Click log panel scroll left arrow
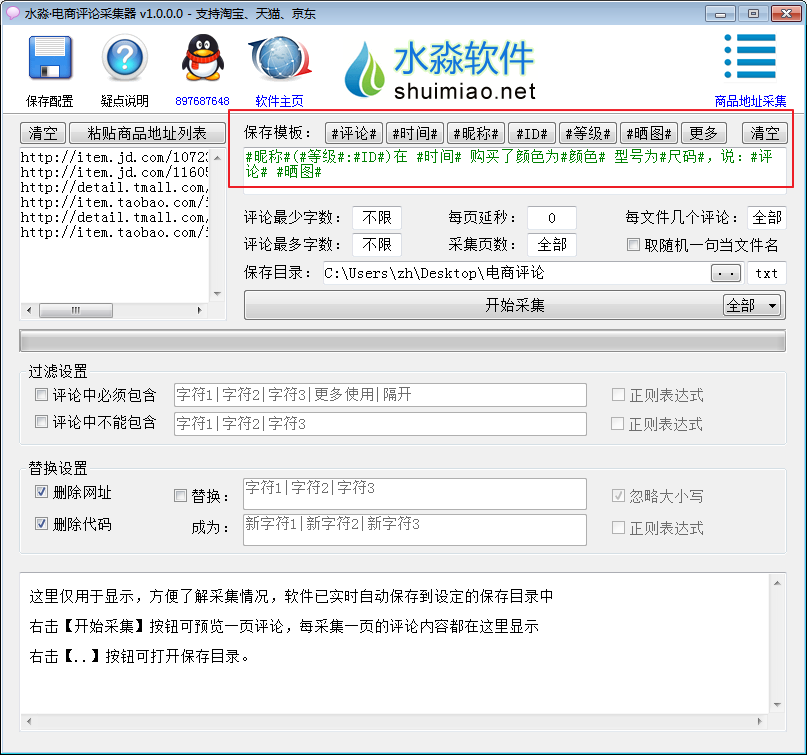The width and height of the screenshot is (807, 755). tap(29, 722)
